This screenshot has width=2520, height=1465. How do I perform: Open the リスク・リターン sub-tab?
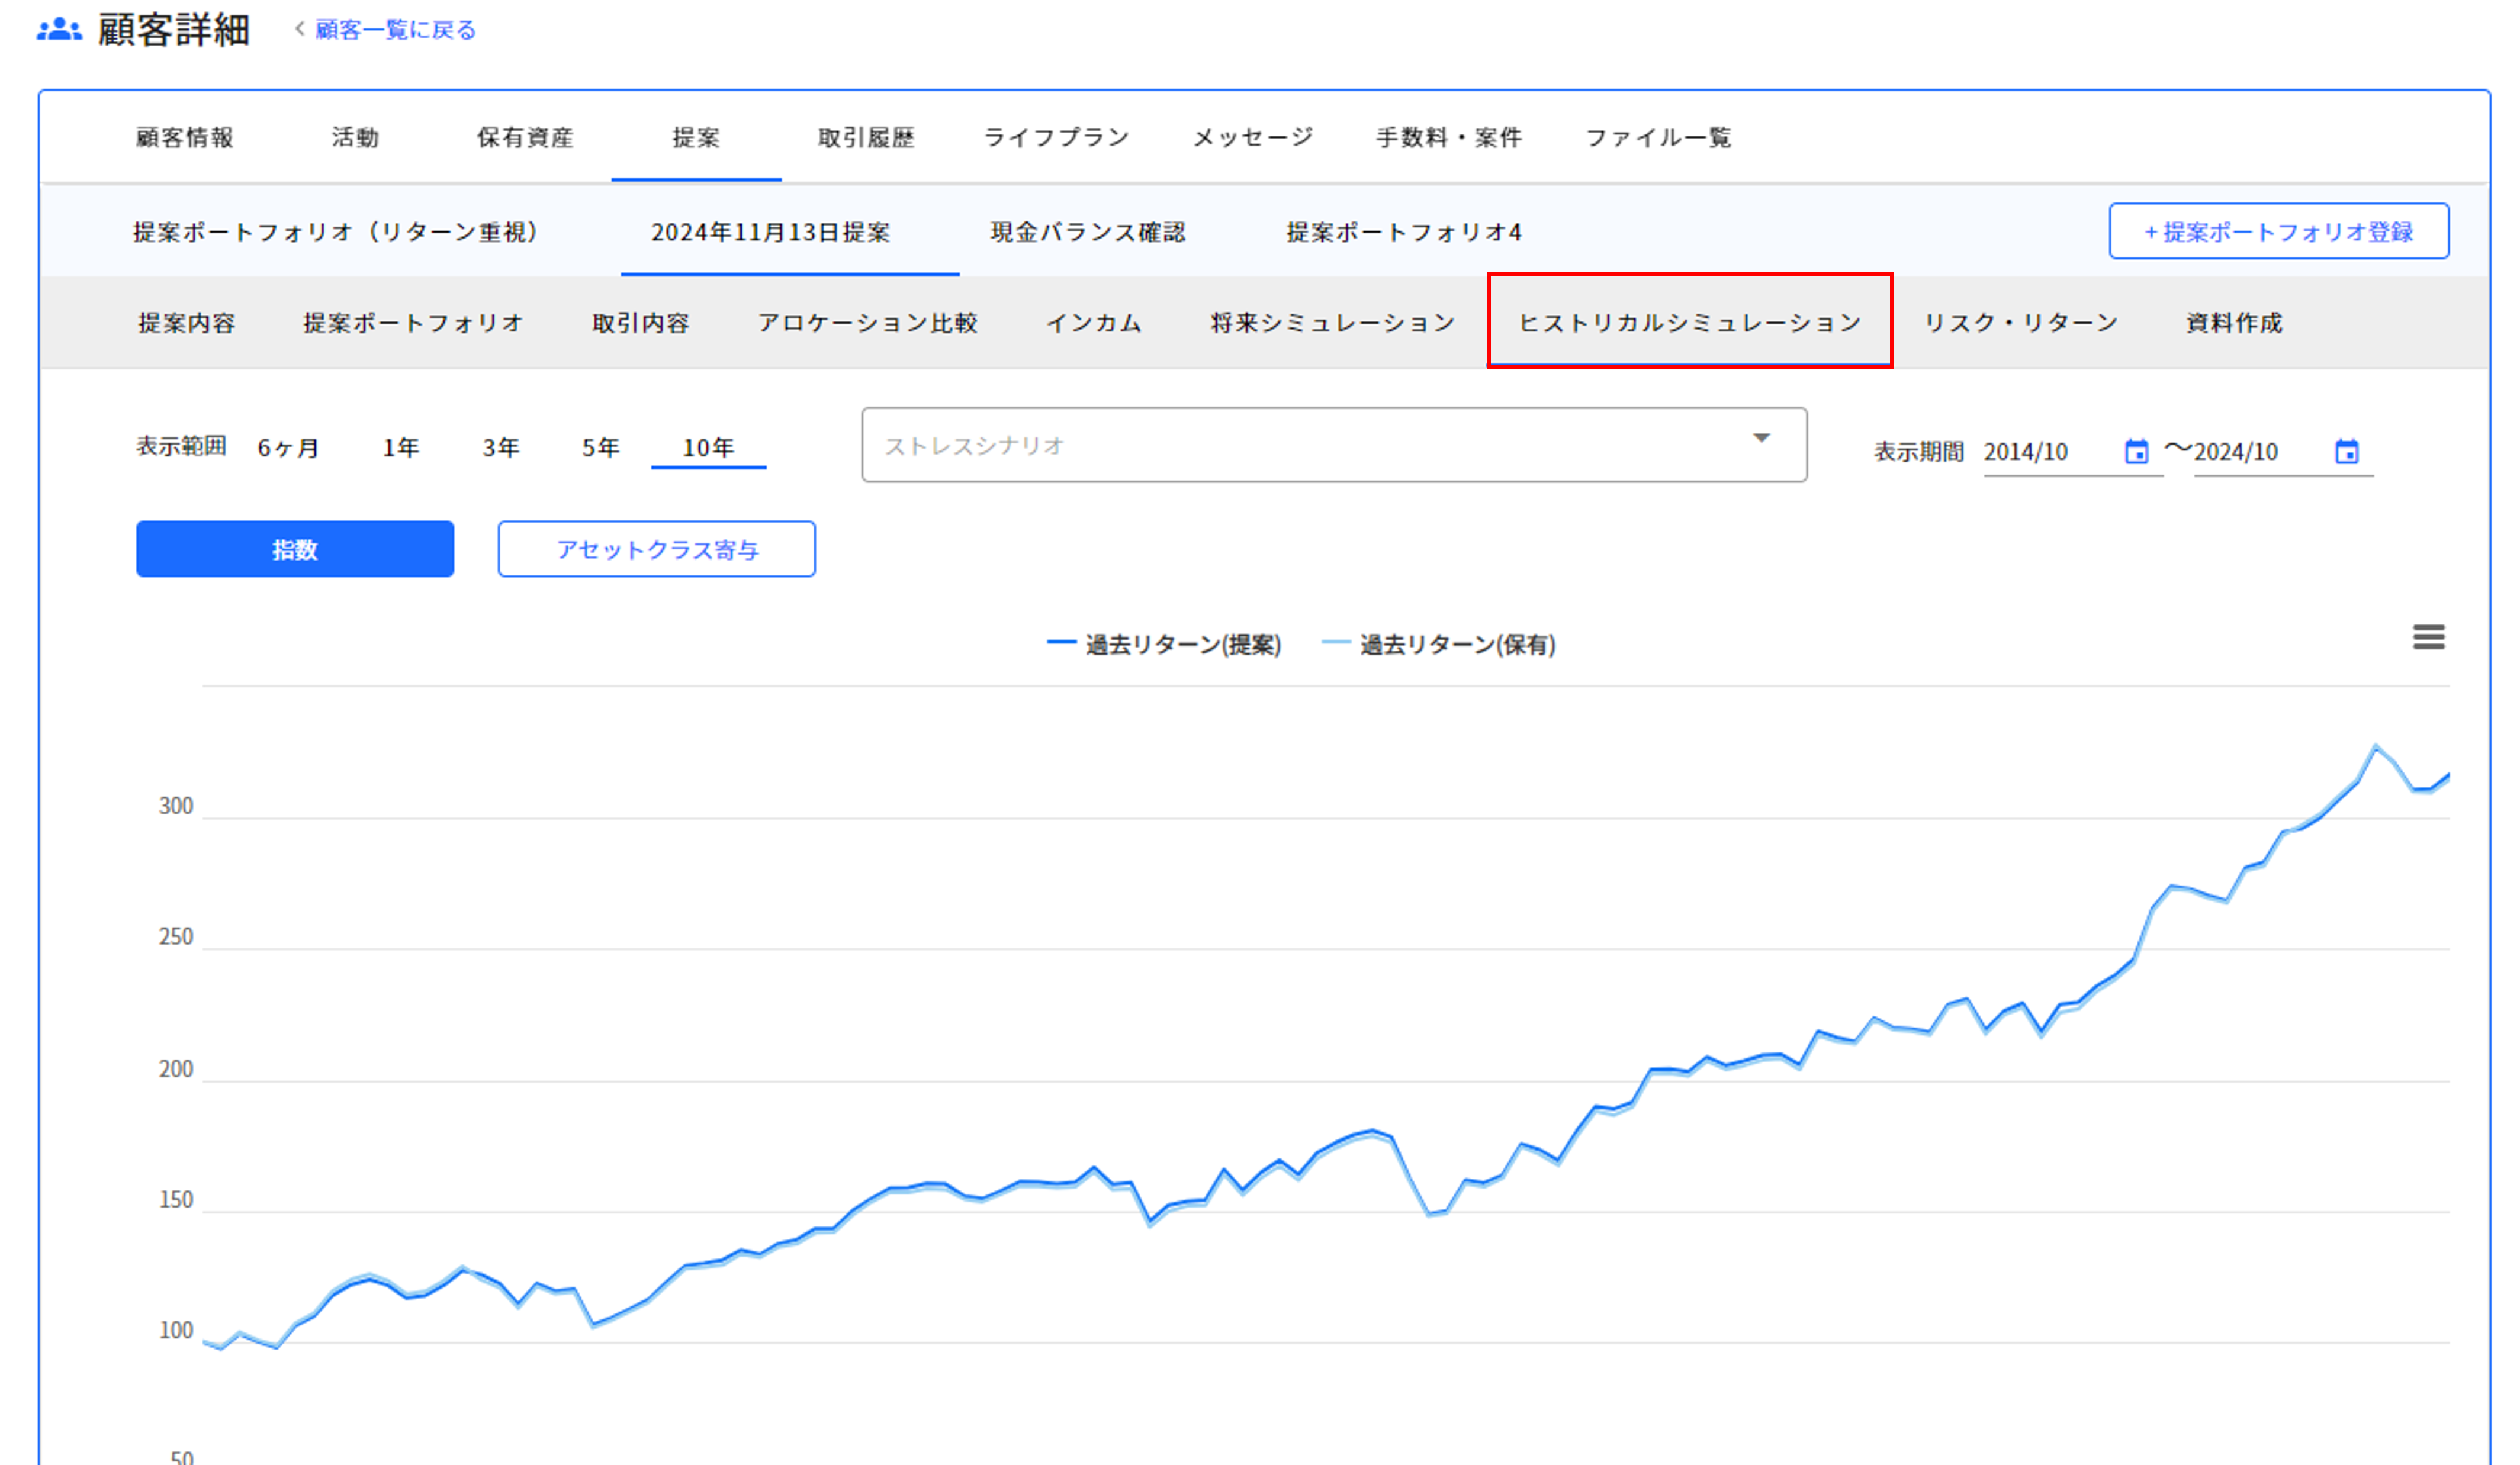point(2020,323)
